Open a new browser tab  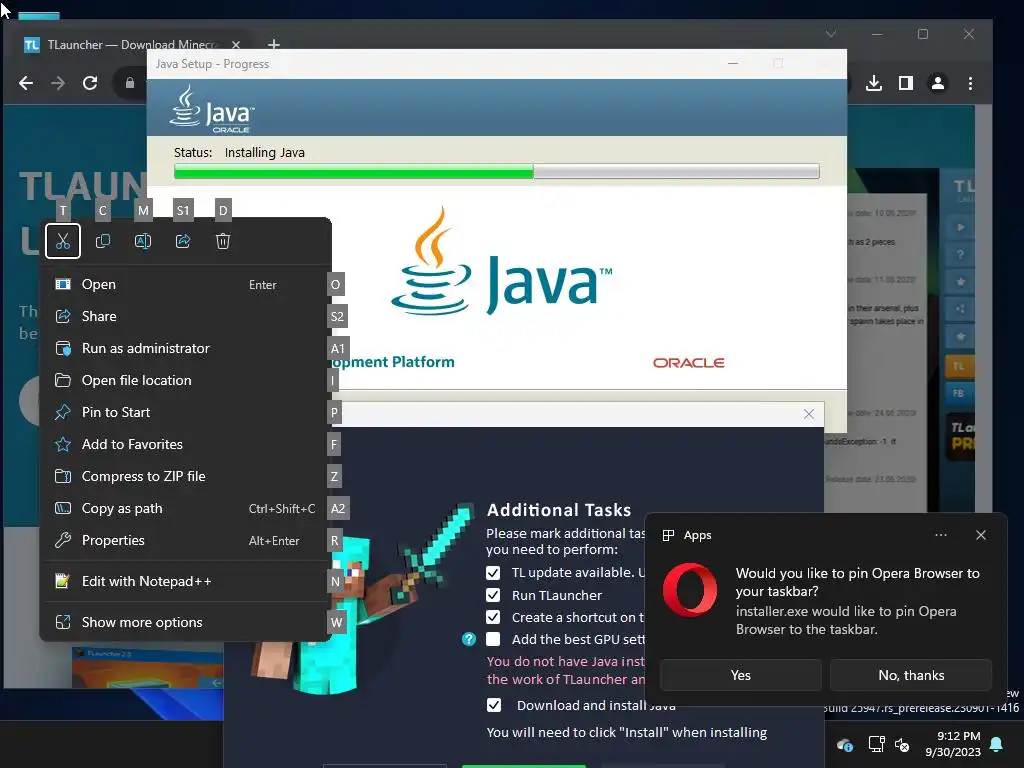point(274,44)
